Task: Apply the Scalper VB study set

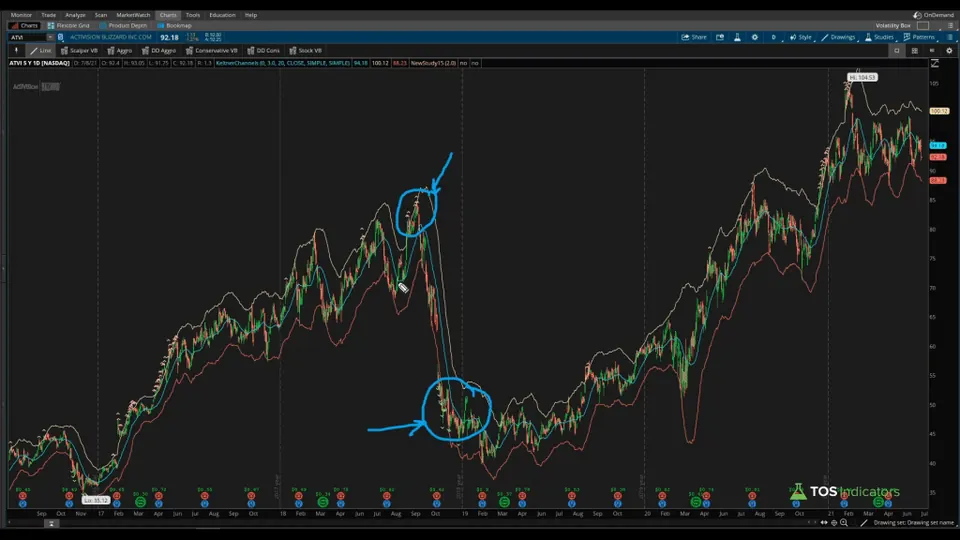Action: click(80, 51)
